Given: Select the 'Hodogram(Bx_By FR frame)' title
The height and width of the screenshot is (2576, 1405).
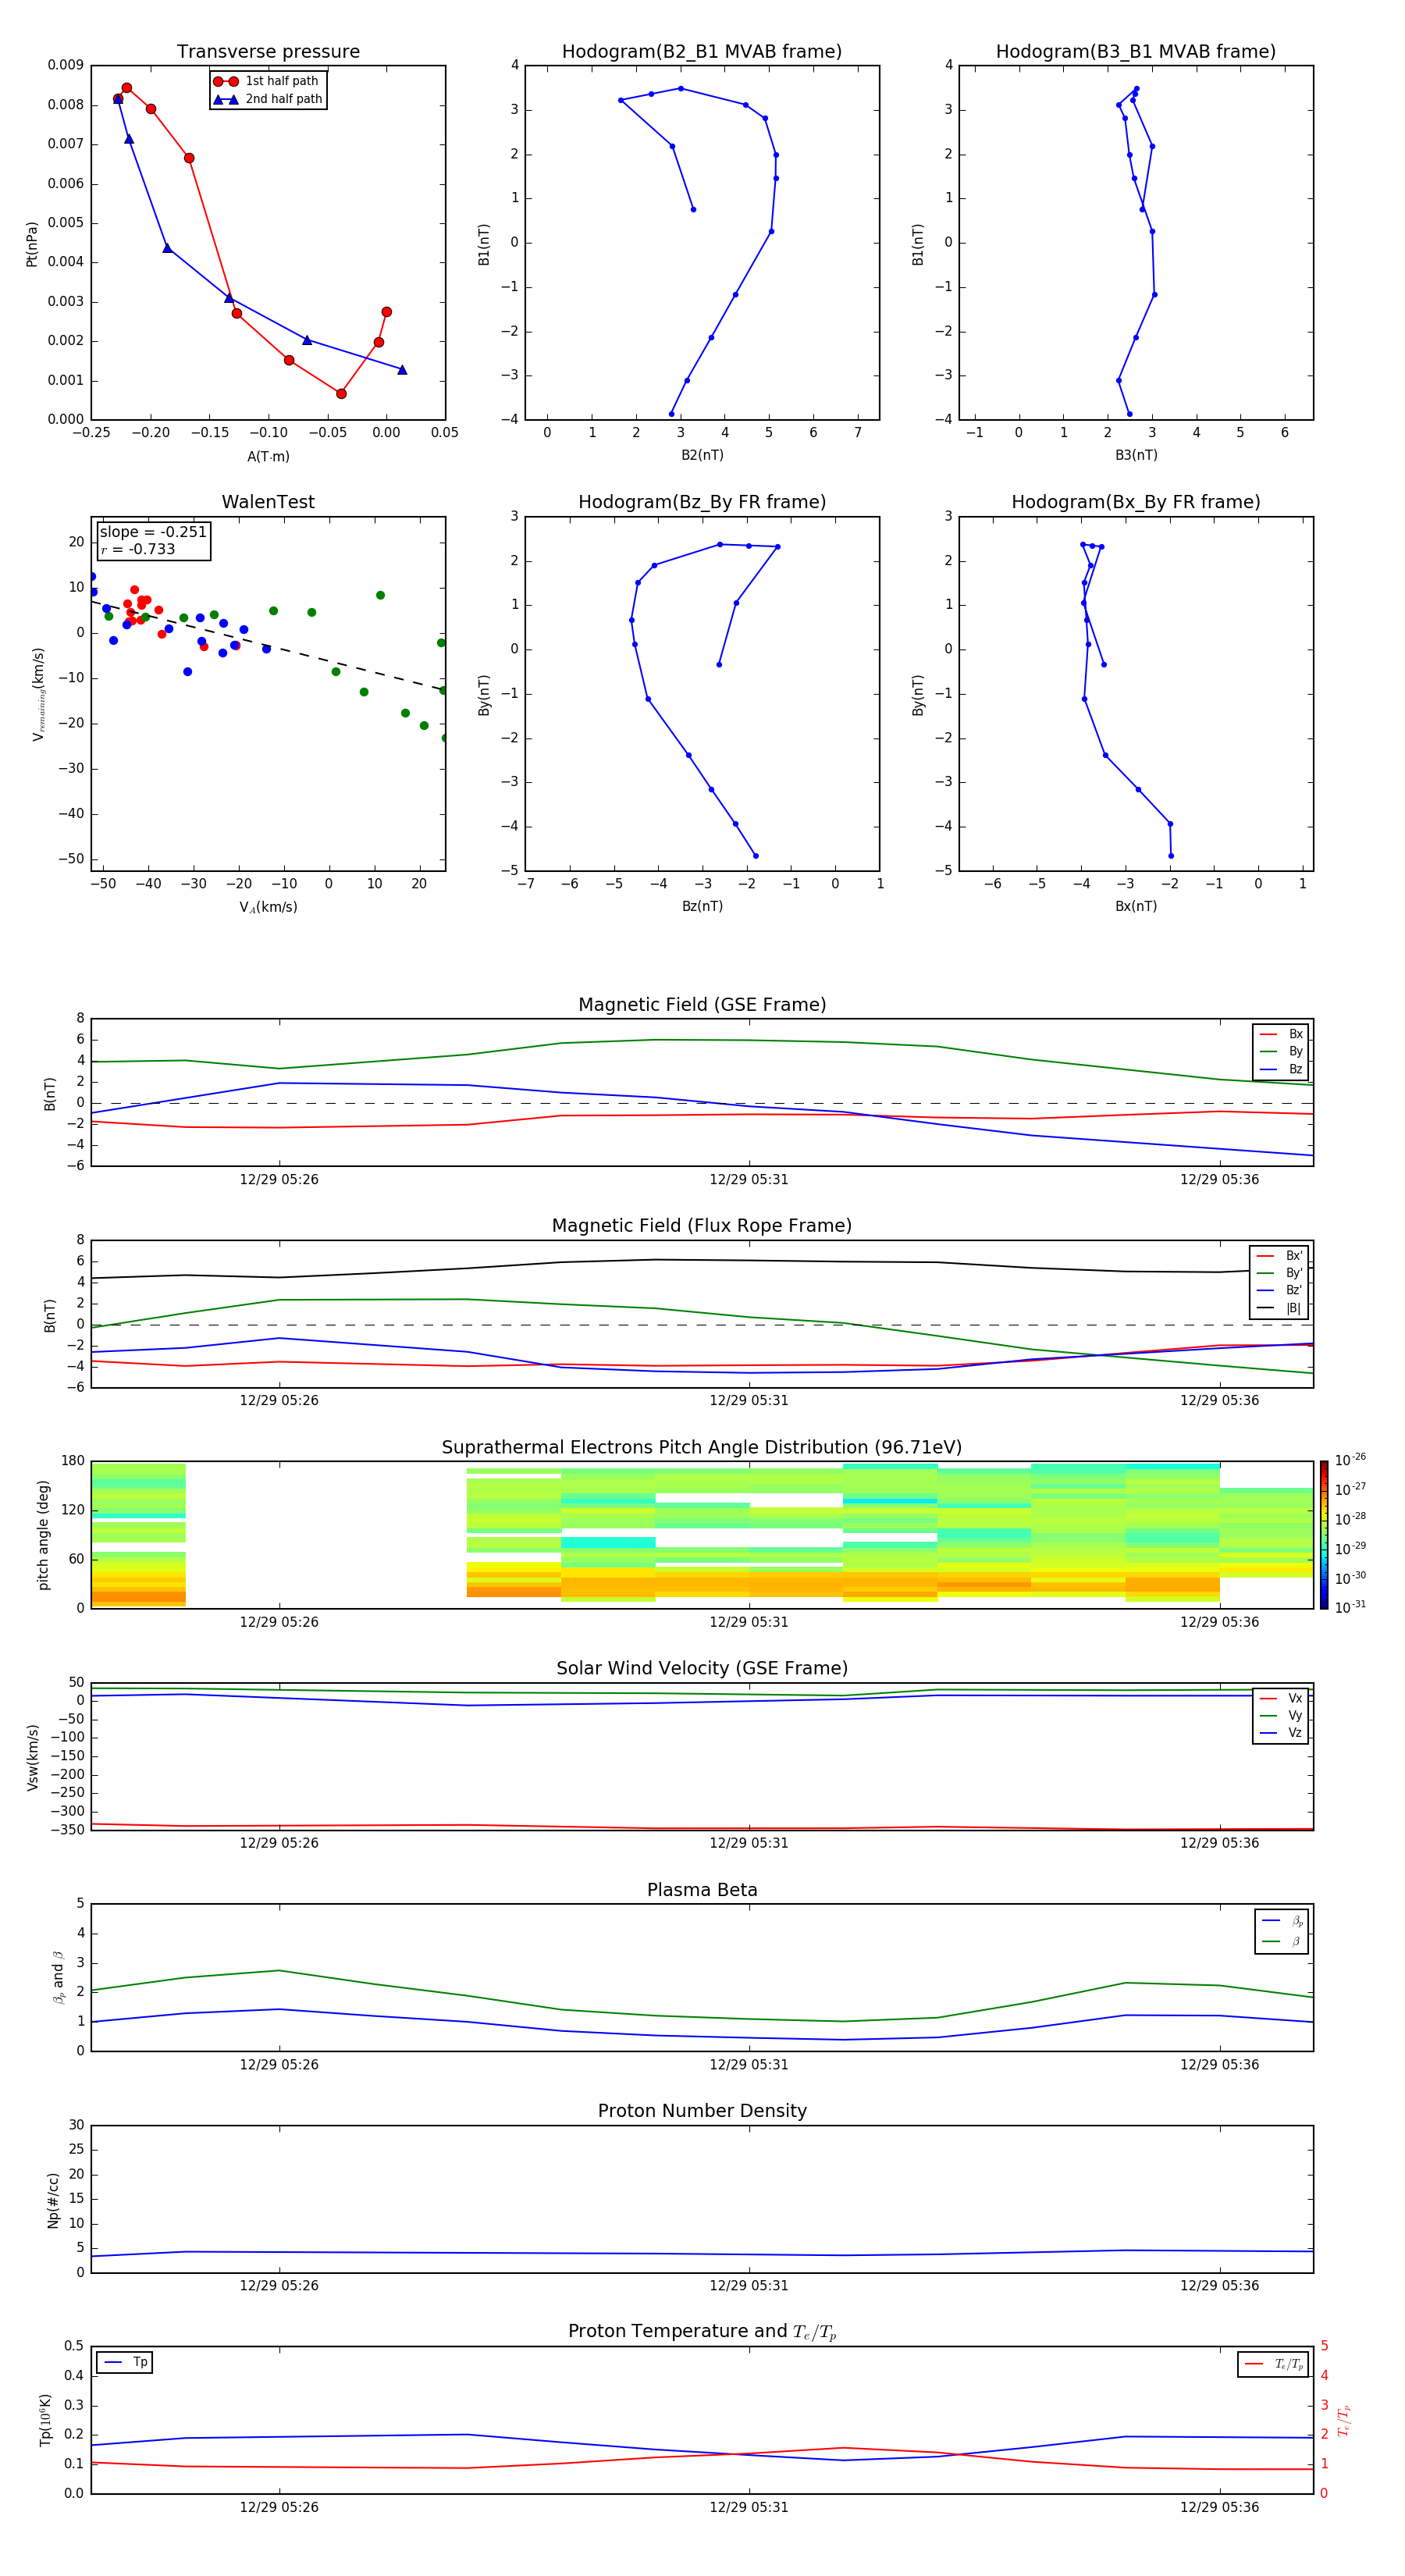Looking at the screenshot, I should 1135,502.
